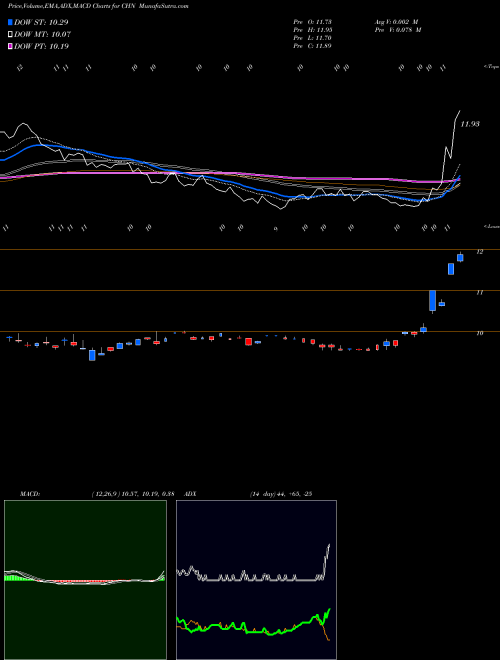Select the 'DOW ST: 10.29' legend text
The image size is (500, 660).
click(41, 22)
